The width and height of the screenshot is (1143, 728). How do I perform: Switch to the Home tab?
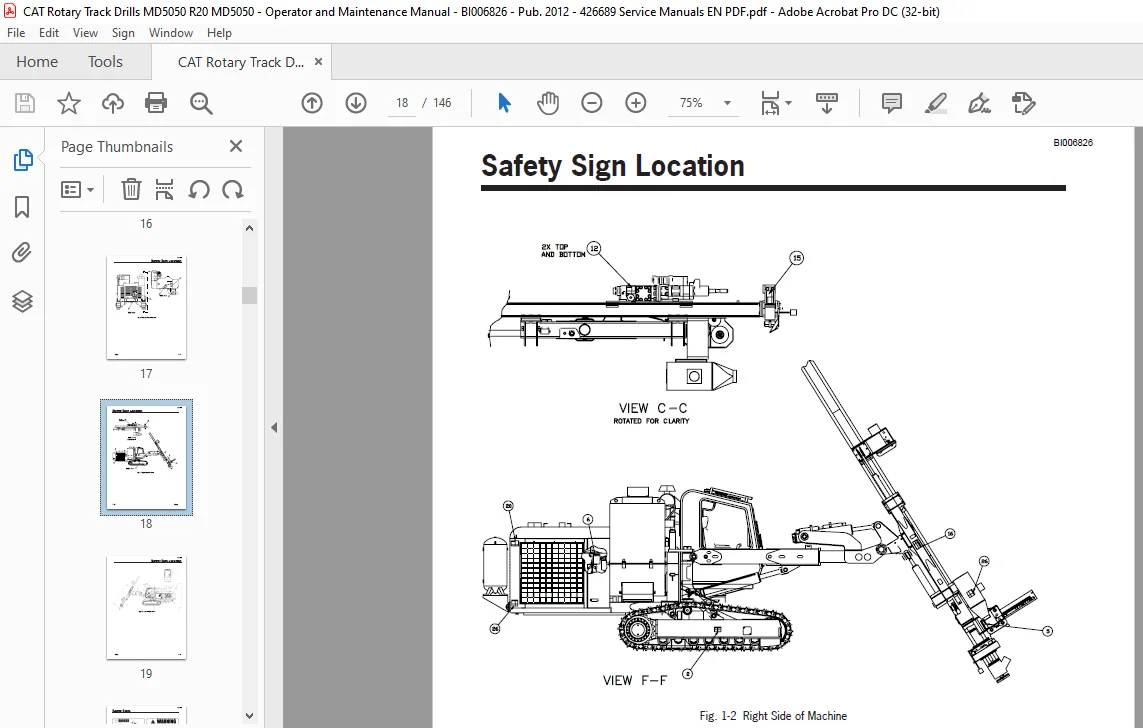click(37, 62)
